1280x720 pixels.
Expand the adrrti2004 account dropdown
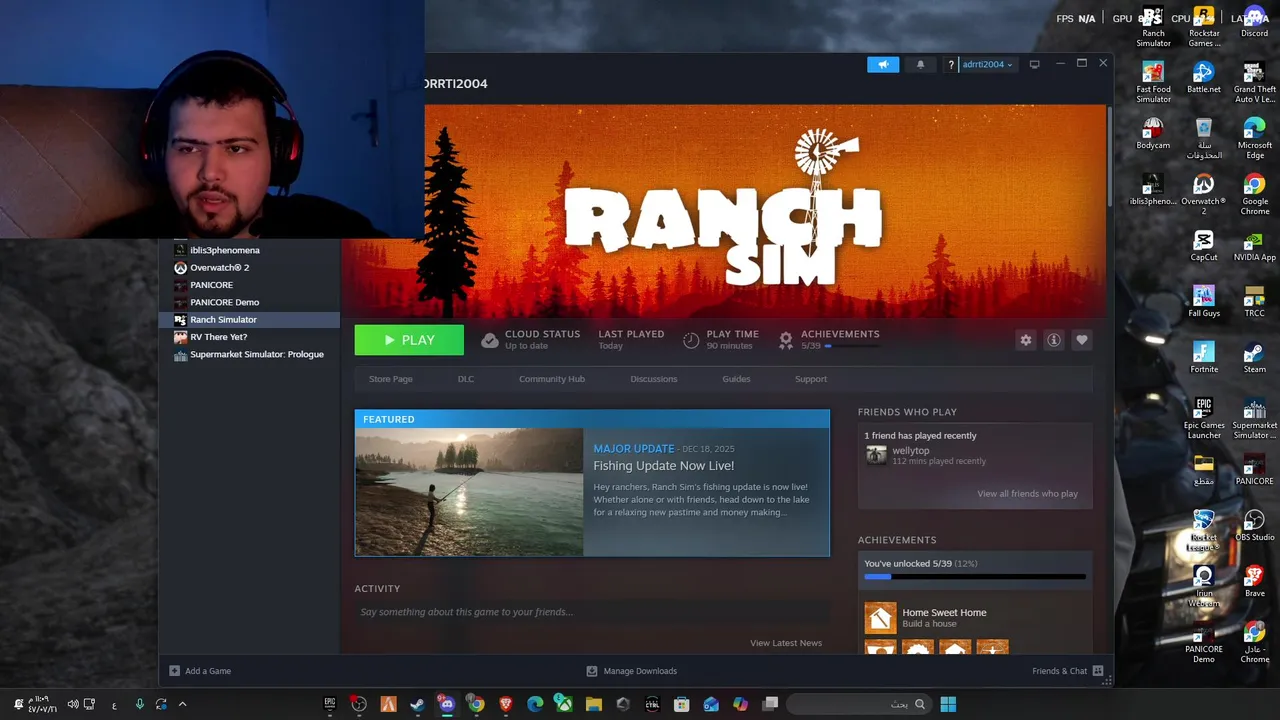(x=987, y=64)
